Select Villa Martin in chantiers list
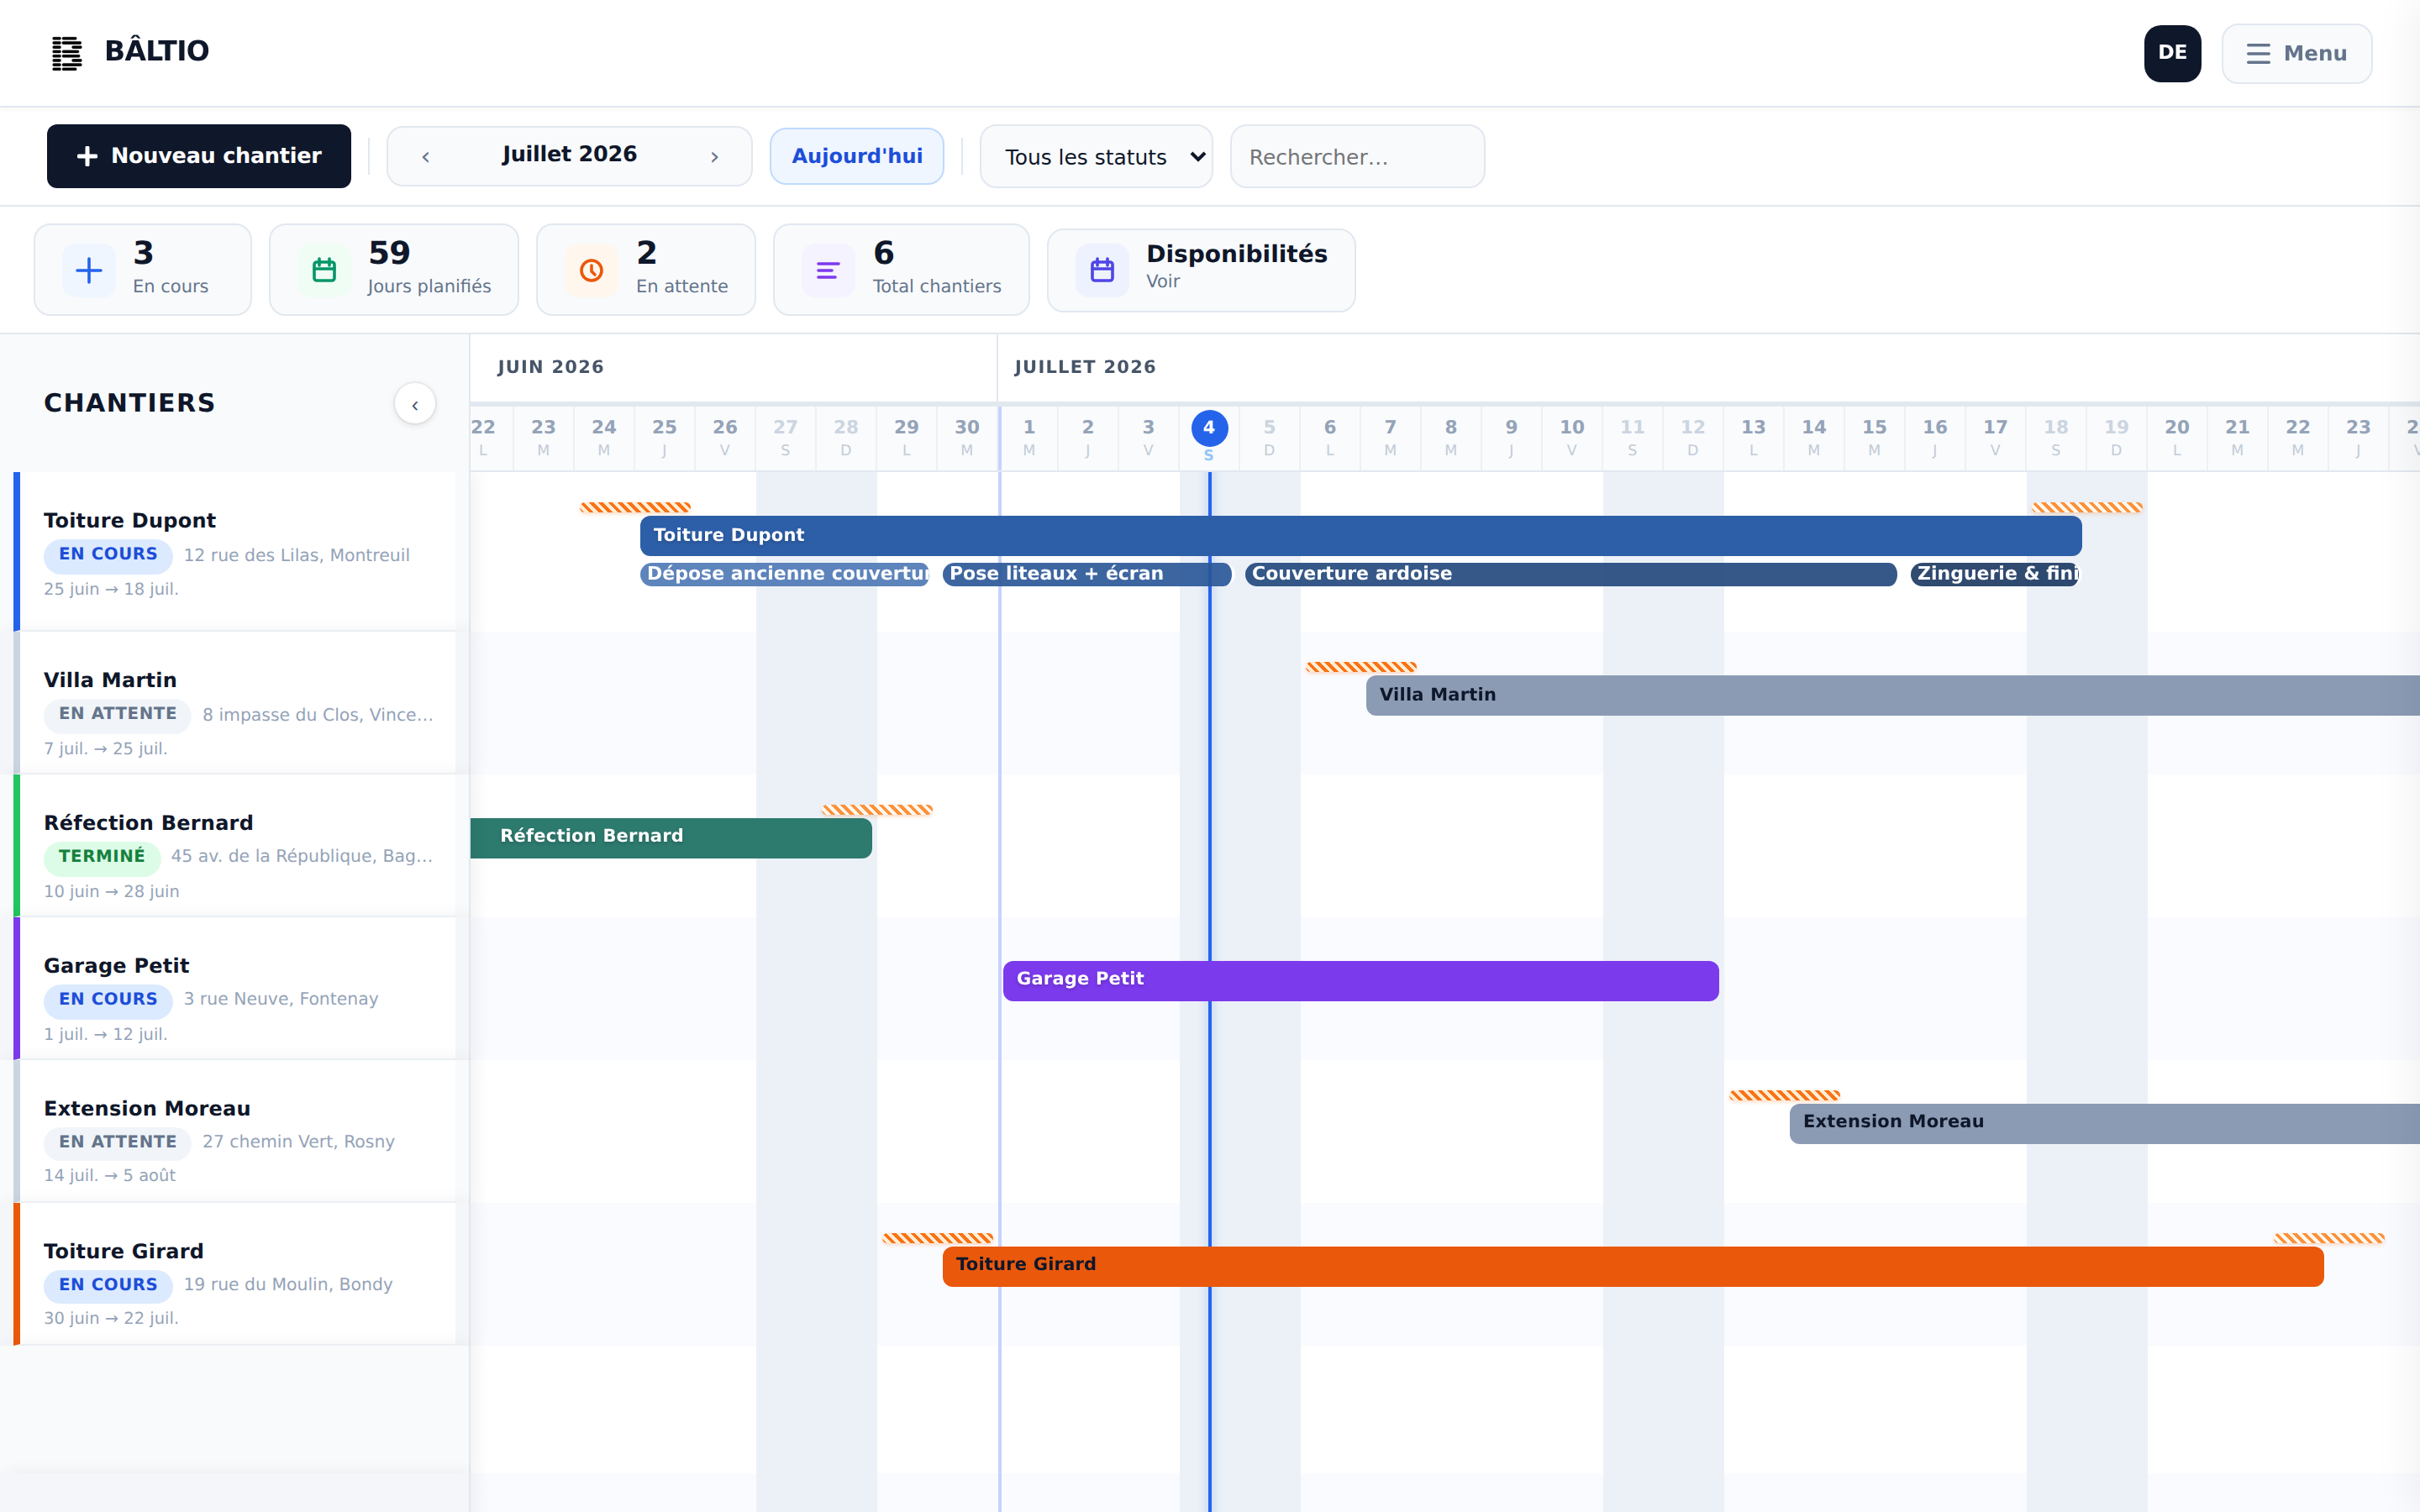The height and width of the screenshot is (1512, 2420). coord(235,703)
